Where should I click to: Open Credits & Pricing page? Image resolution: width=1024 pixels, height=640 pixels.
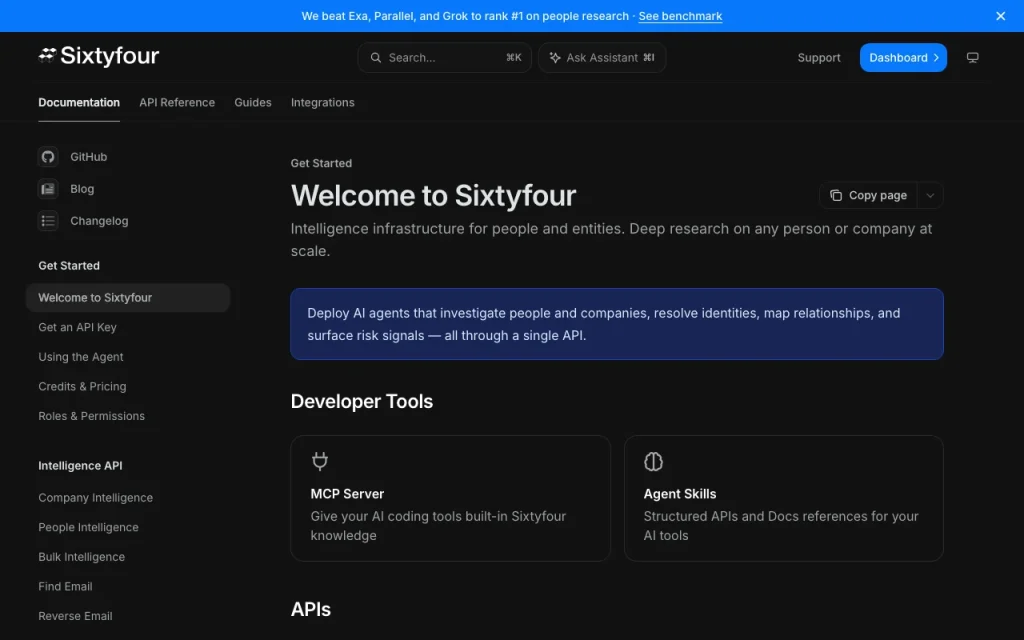coord(82,387)
